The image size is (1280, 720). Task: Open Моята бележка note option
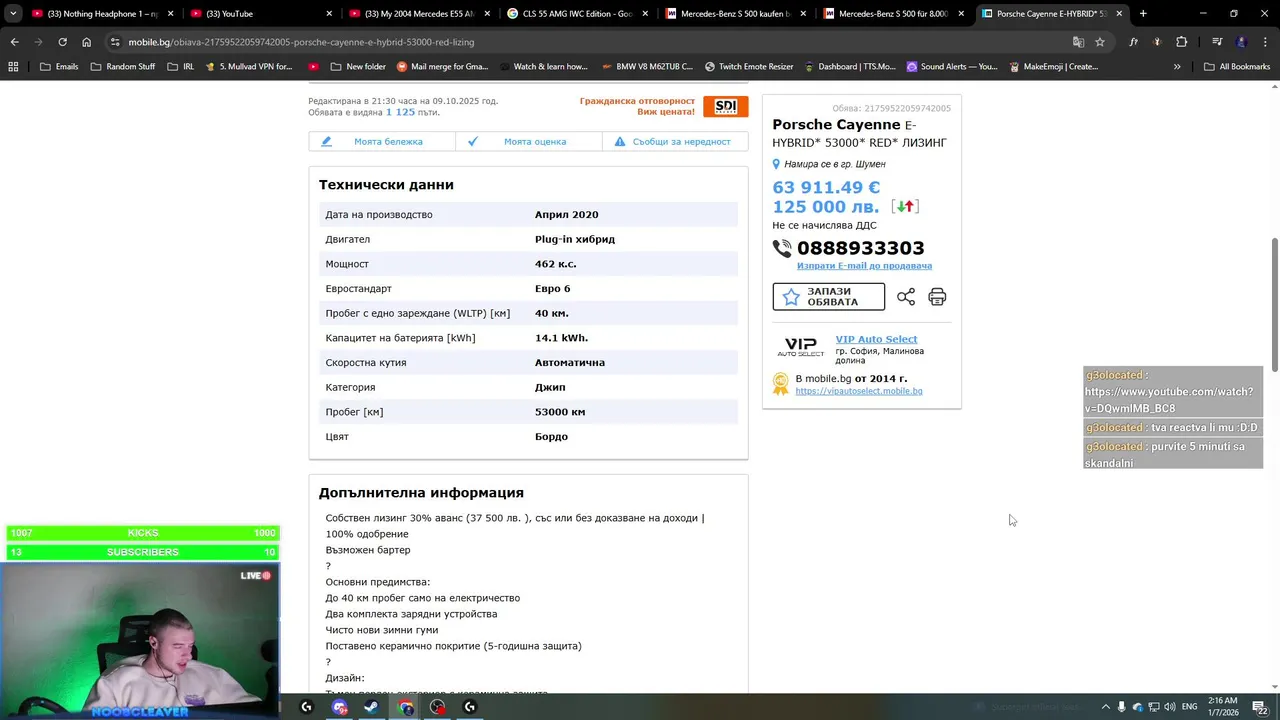pyautogui.click(x=382, y=142)
